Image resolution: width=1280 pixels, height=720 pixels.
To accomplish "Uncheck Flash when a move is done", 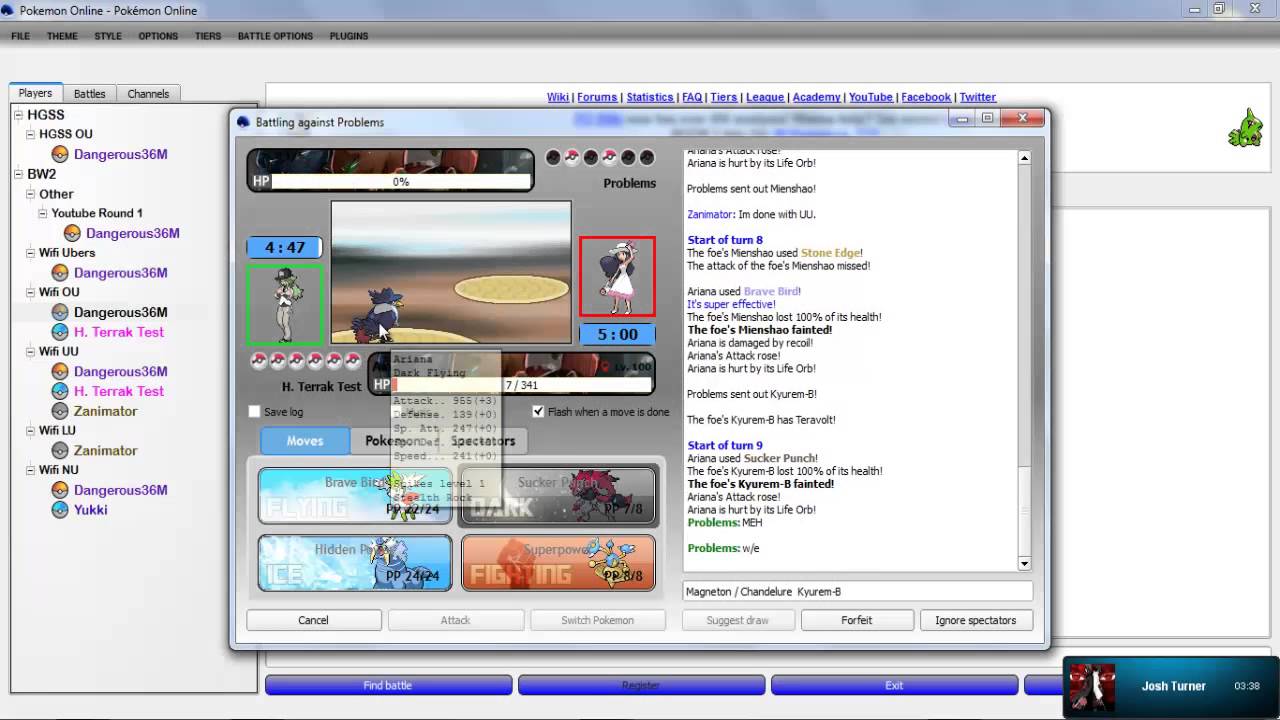I will point(538,412).
